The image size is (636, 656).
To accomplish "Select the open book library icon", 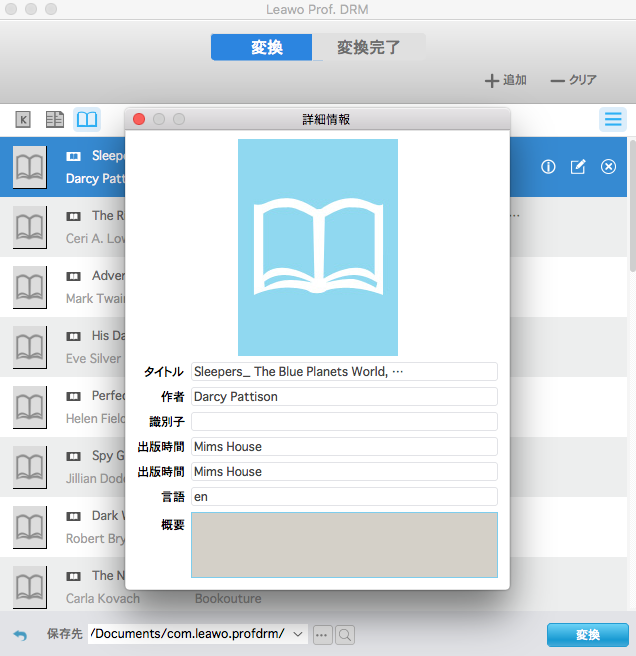I will [x=88, y=120].
